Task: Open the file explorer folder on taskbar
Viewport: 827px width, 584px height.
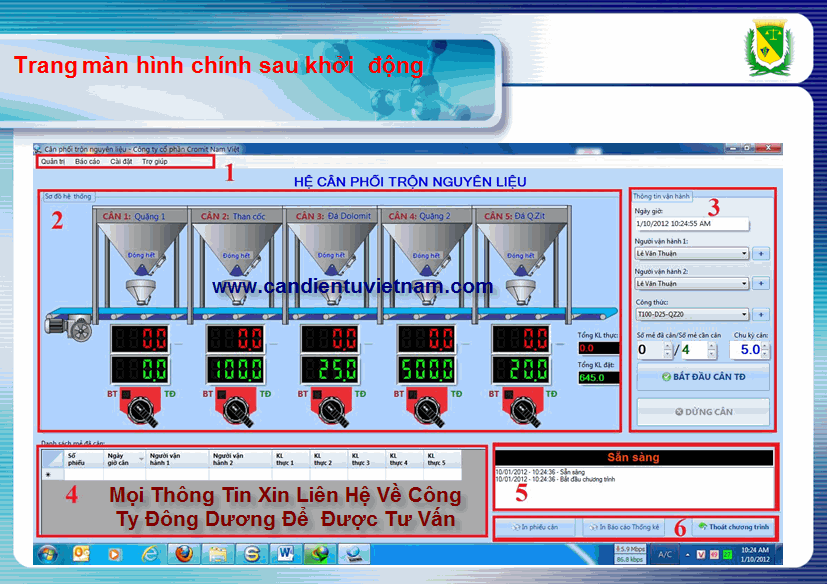Action: 217,554
